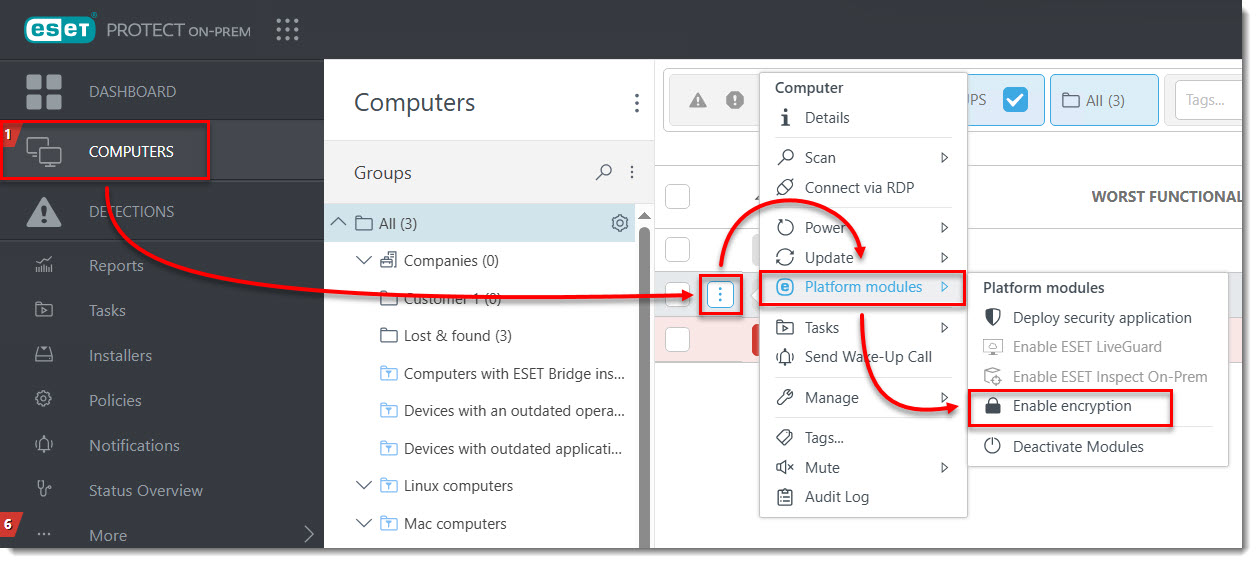
Task: Click the groups panel scrollbar
Action: pyautogui.click(x=645, y=380)
